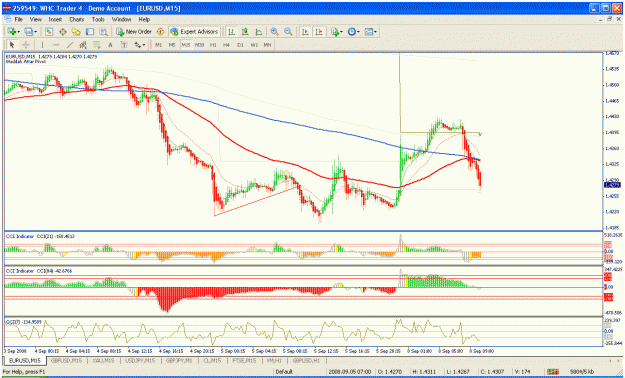Screen dimensions: 625x378
Task: Click the Default profile status field
Action: point(284,372)
